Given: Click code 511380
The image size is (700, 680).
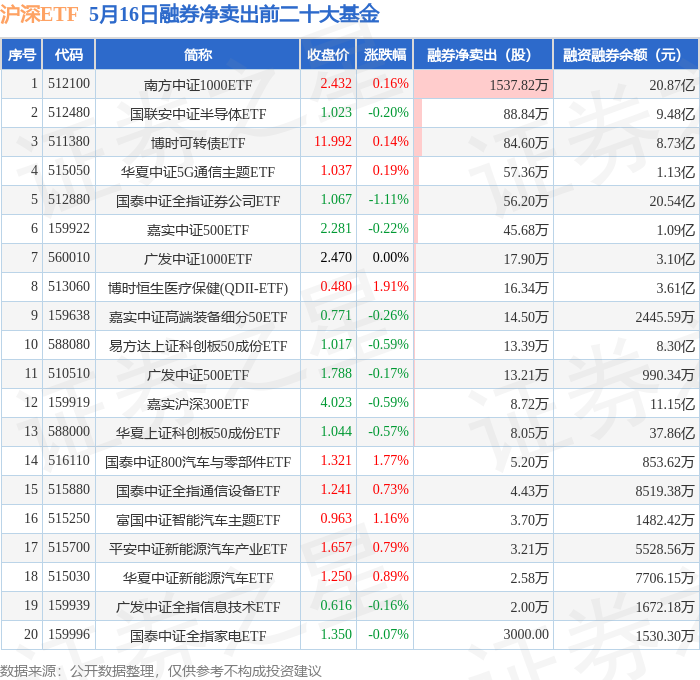Looking at the screenshot, I should click(x=69, y=142).
